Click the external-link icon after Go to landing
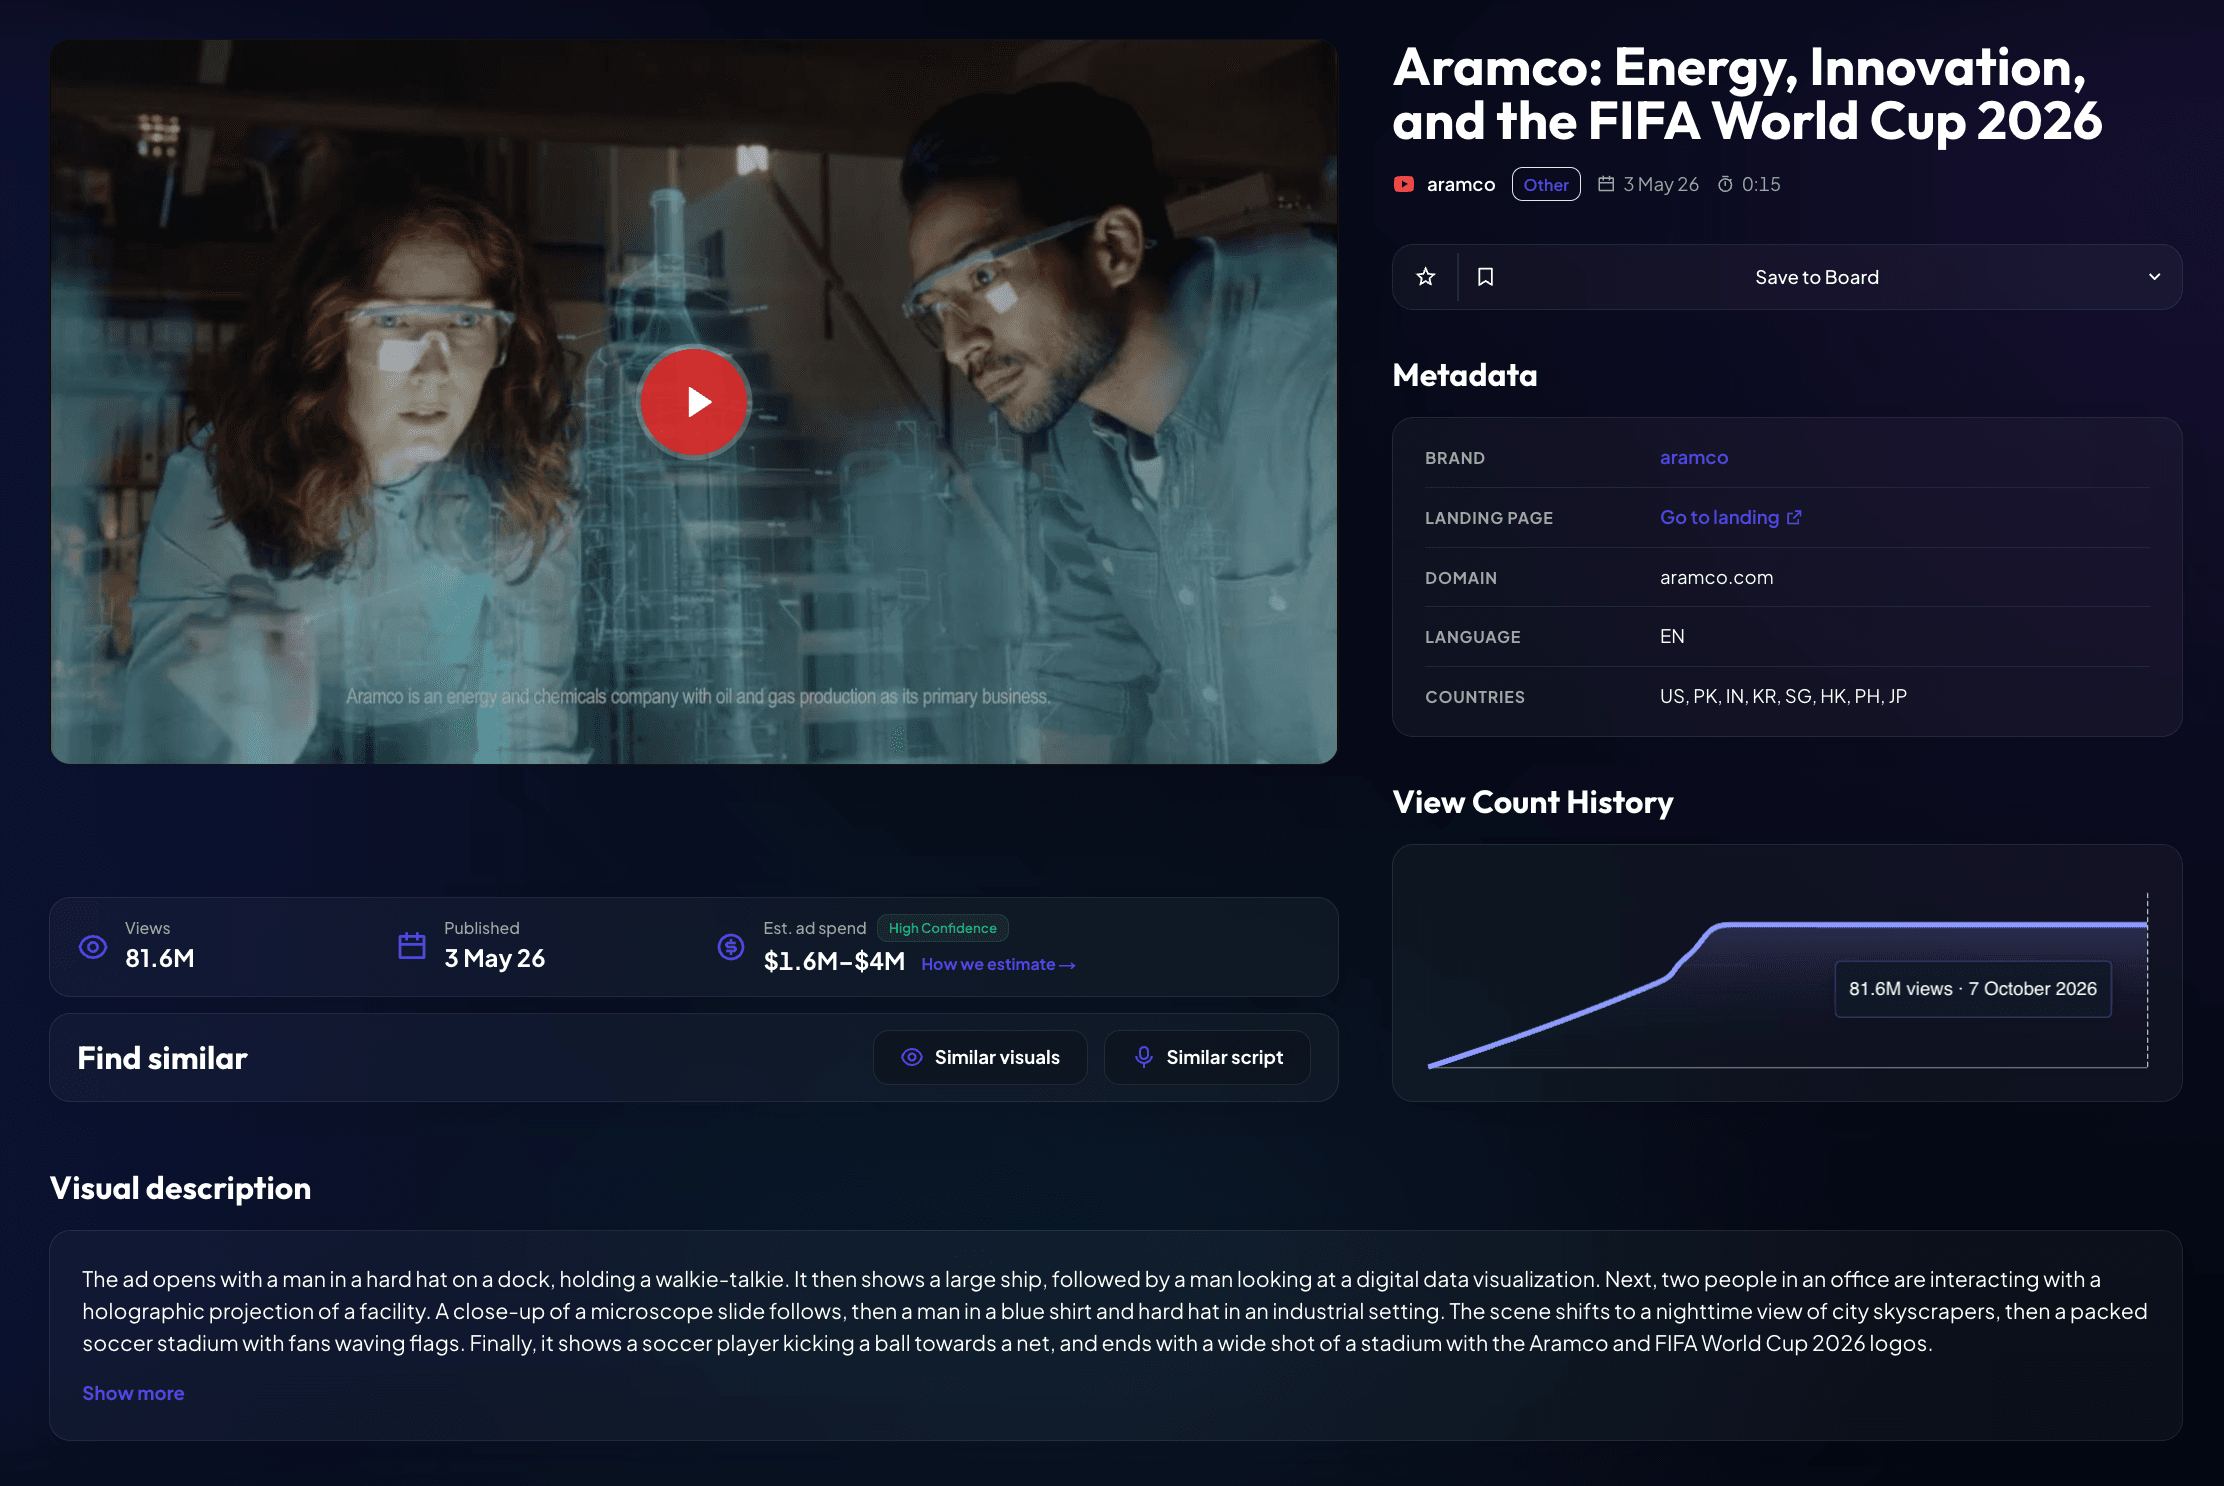2224x1486 pixels. coord(1794,517)
